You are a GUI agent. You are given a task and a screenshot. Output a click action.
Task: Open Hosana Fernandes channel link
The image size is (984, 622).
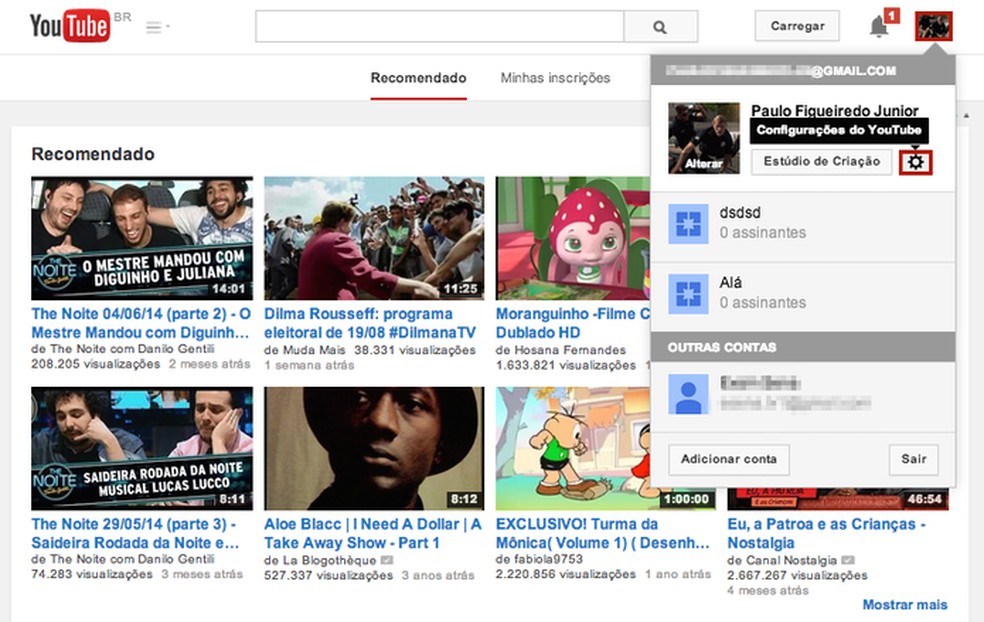tap(569, 350)
